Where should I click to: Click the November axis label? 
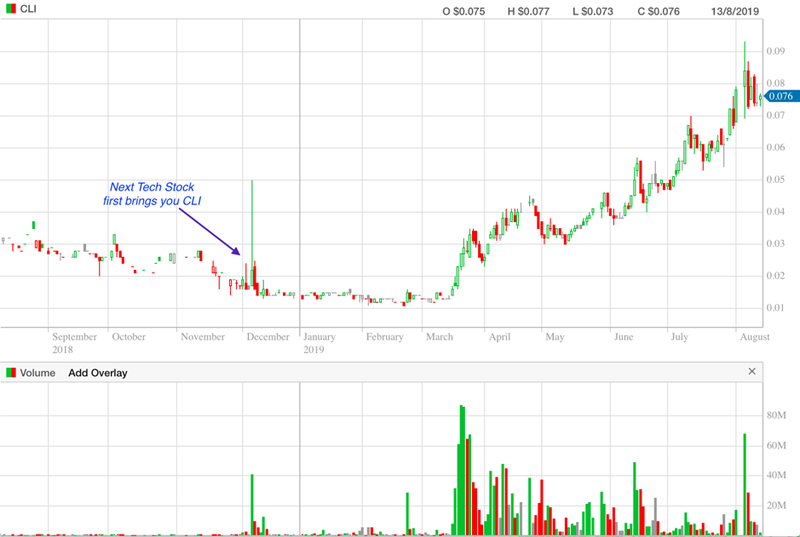coord(203,337)
